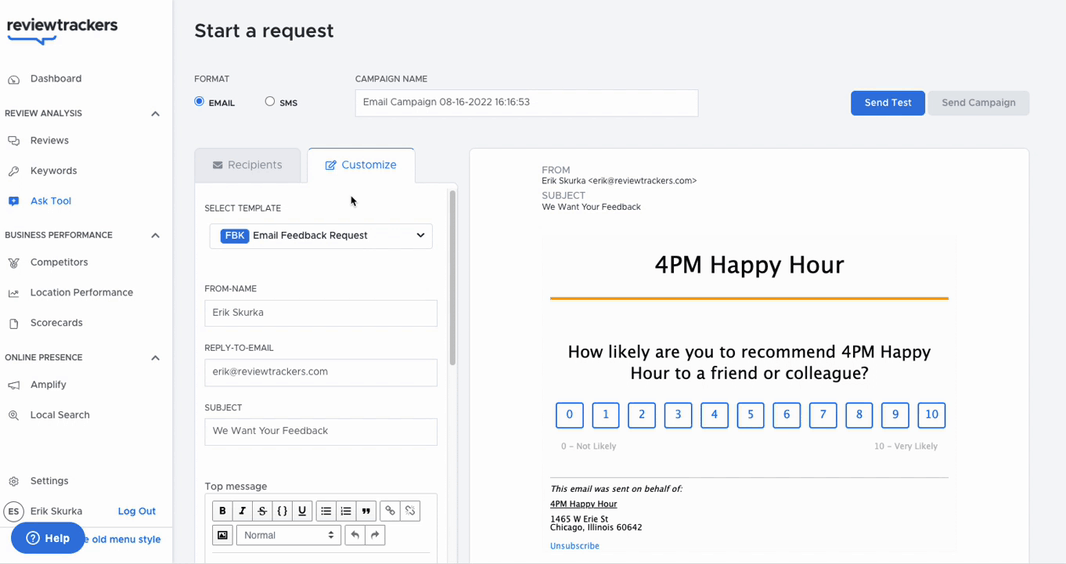This screenshot has height=564, width=1066.
Task: Click the Campaign Name input field
Action: 526,103
